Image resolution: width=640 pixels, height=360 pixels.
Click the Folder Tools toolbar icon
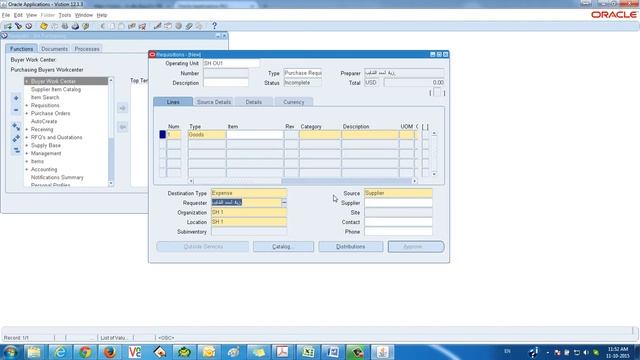click(199, 26)
